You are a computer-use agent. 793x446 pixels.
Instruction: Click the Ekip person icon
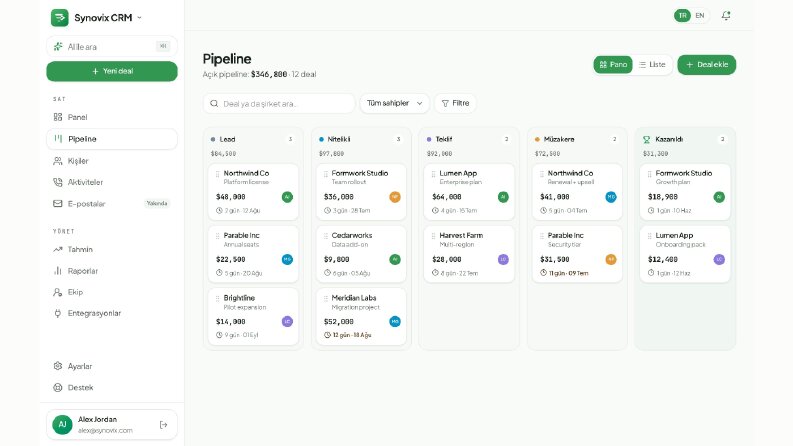(58, 292)
